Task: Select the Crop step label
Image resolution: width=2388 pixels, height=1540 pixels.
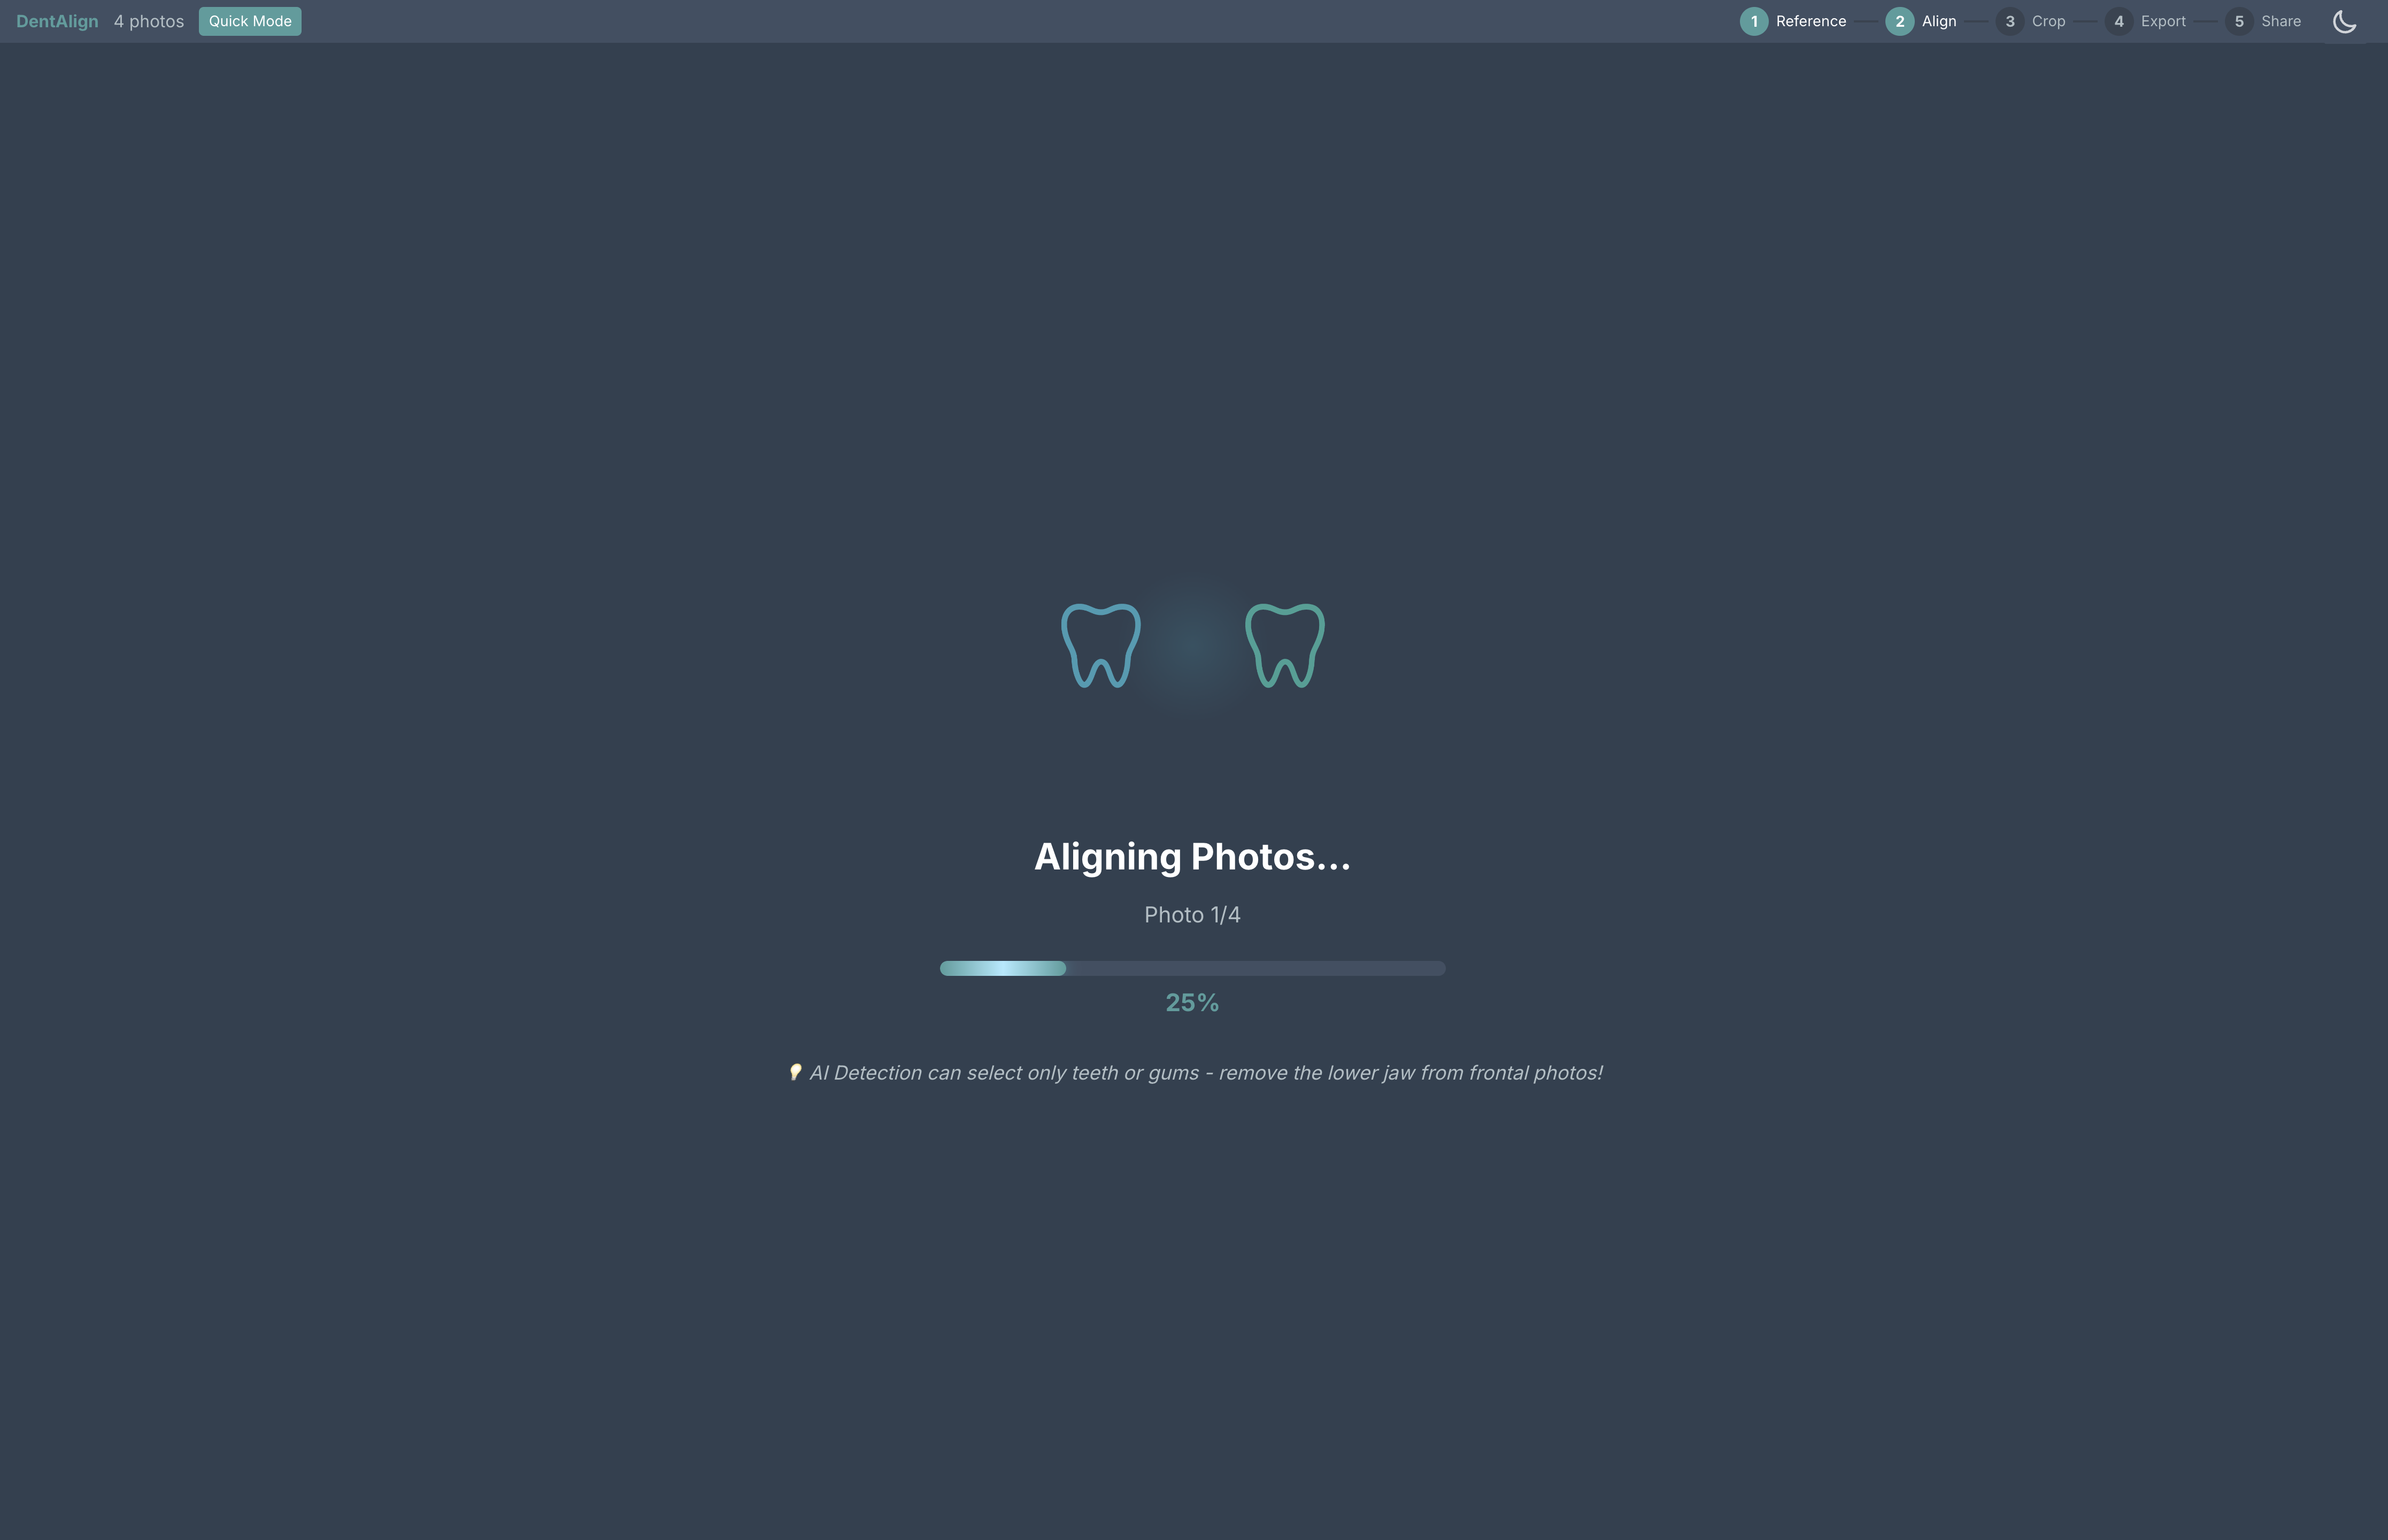Action: click(x=2048, y=22)
